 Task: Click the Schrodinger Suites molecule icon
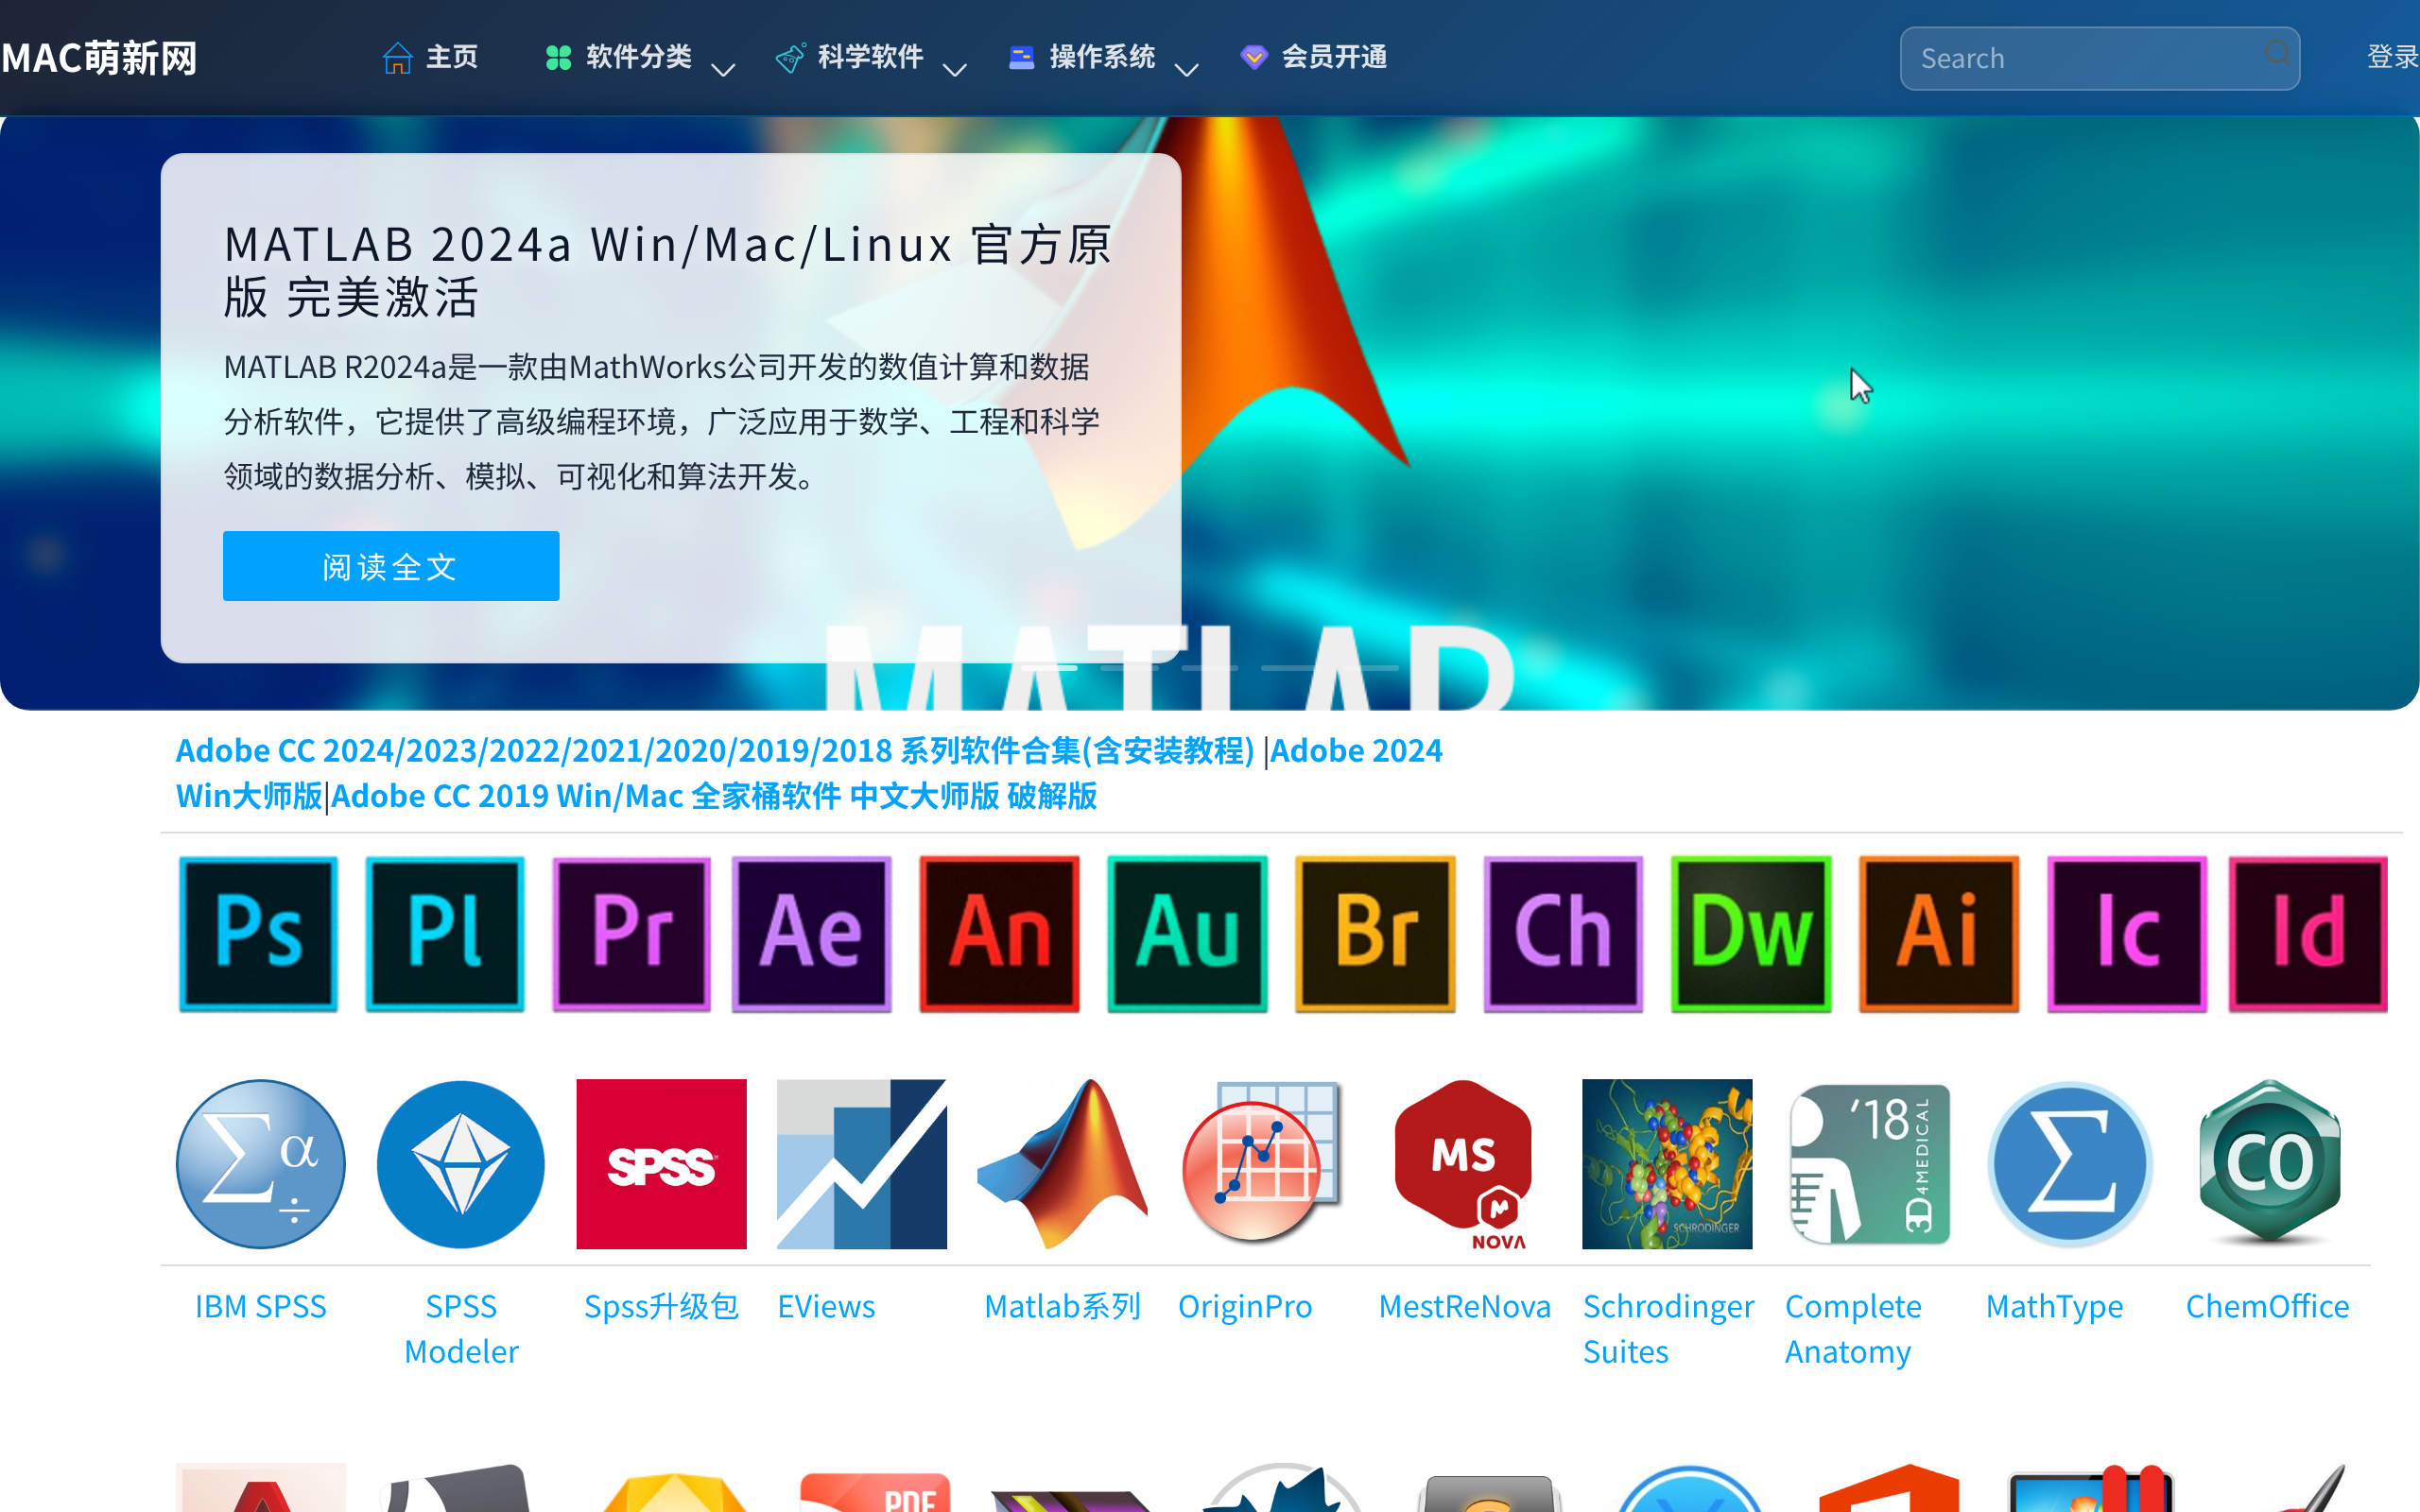[x=1667, y=1164]
